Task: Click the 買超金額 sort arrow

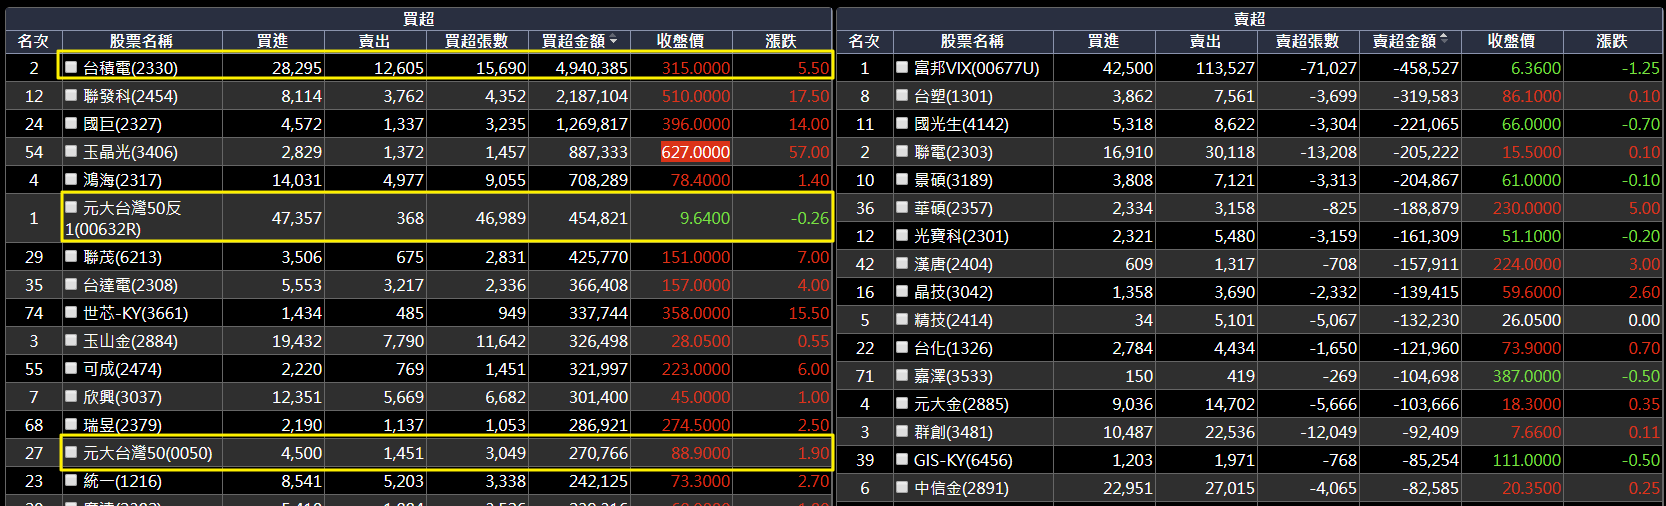Action: click(x=613, y=41)
